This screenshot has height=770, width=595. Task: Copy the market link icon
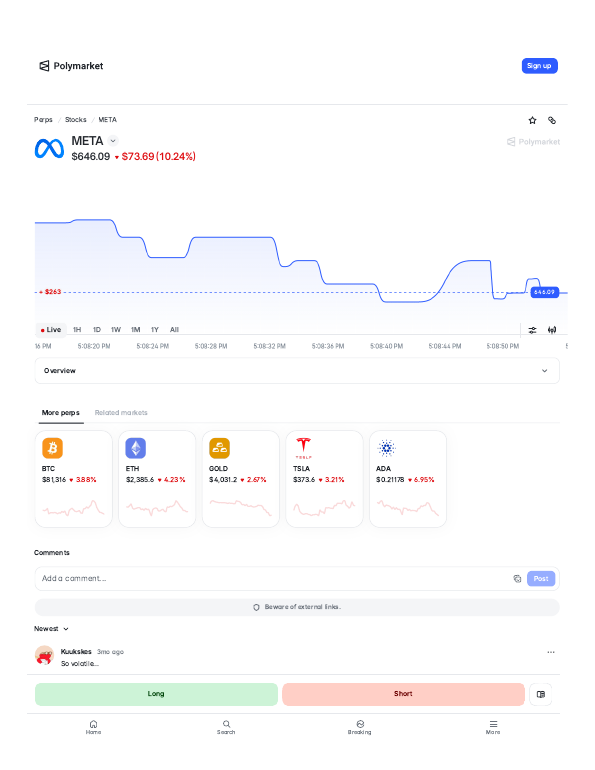tap(552, 120)
